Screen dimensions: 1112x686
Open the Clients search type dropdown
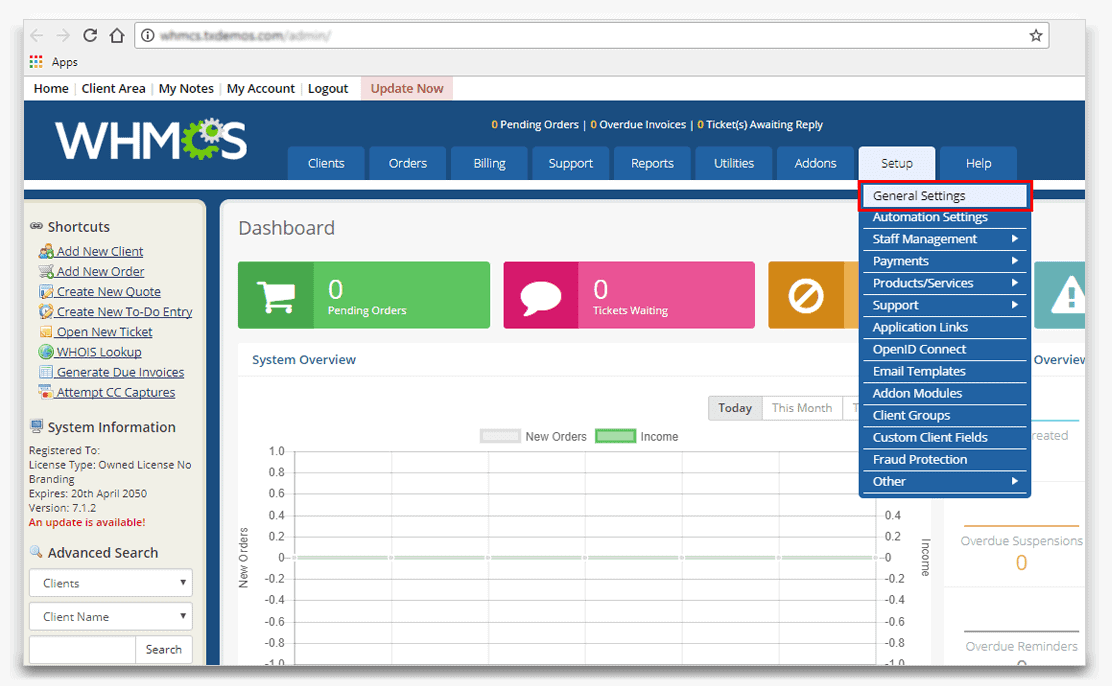click(111, 583)
